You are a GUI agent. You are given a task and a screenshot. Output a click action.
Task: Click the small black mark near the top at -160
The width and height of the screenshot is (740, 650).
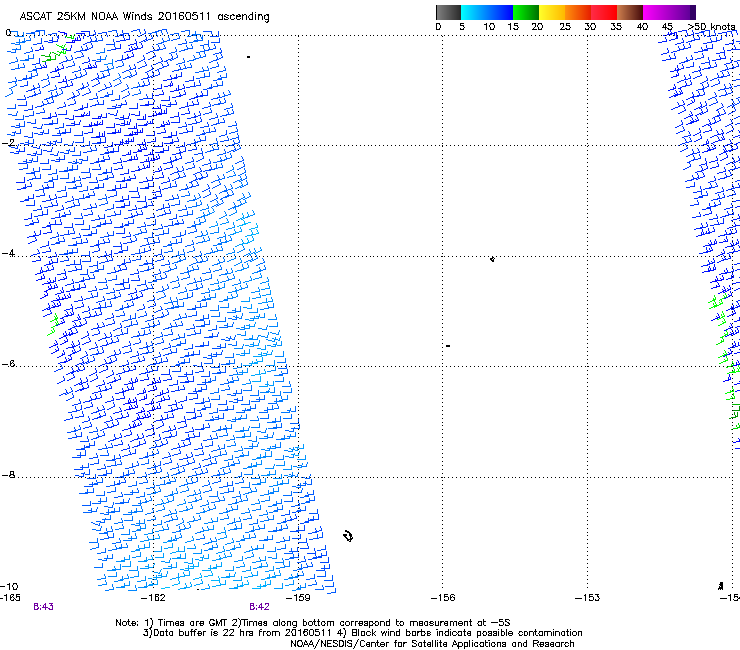pyautogui.click(x=248, y=57)
